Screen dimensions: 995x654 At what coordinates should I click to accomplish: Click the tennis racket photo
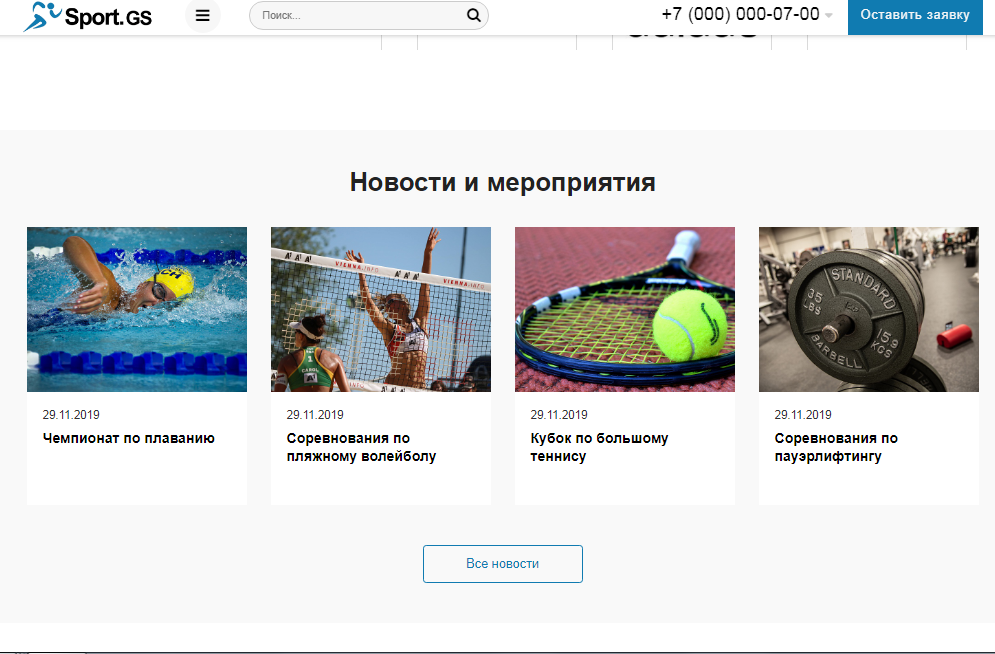624,308
